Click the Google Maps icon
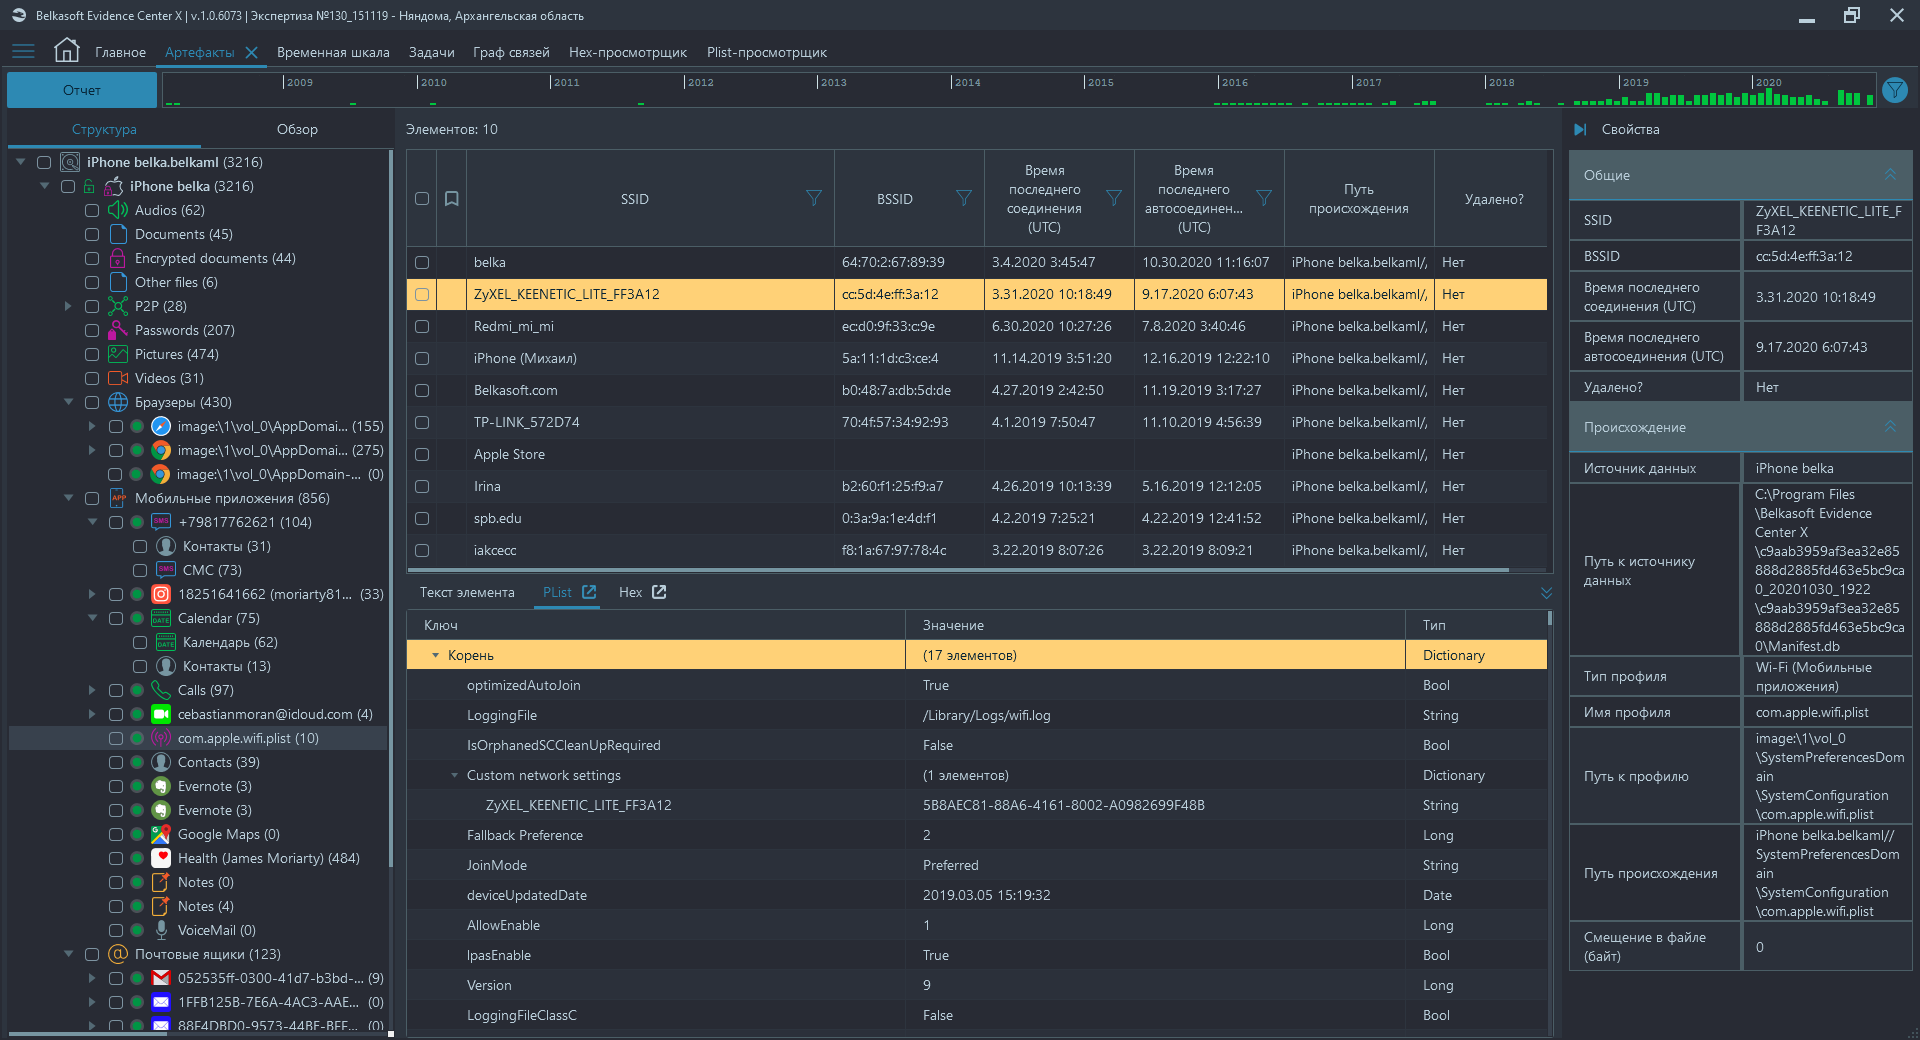The height and width of the screenshot is (1040, 1920). (x=161, y=834)
